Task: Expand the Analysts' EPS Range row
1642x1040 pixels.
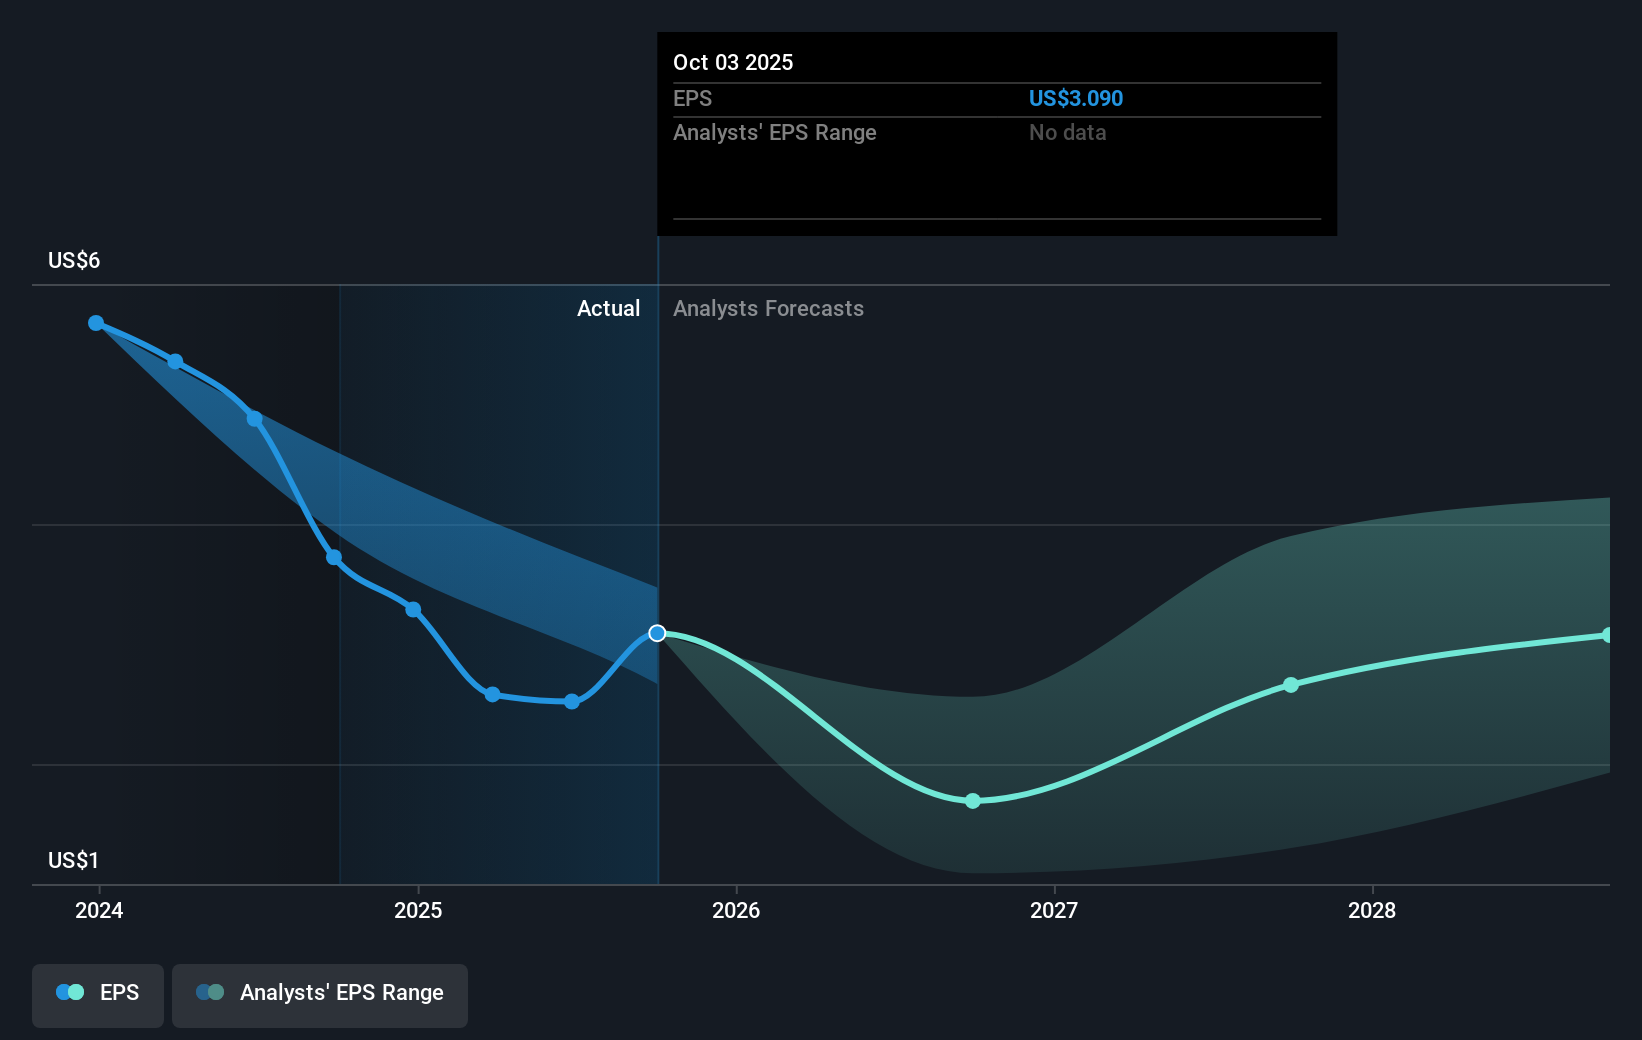Action: [x=775, y=132]
